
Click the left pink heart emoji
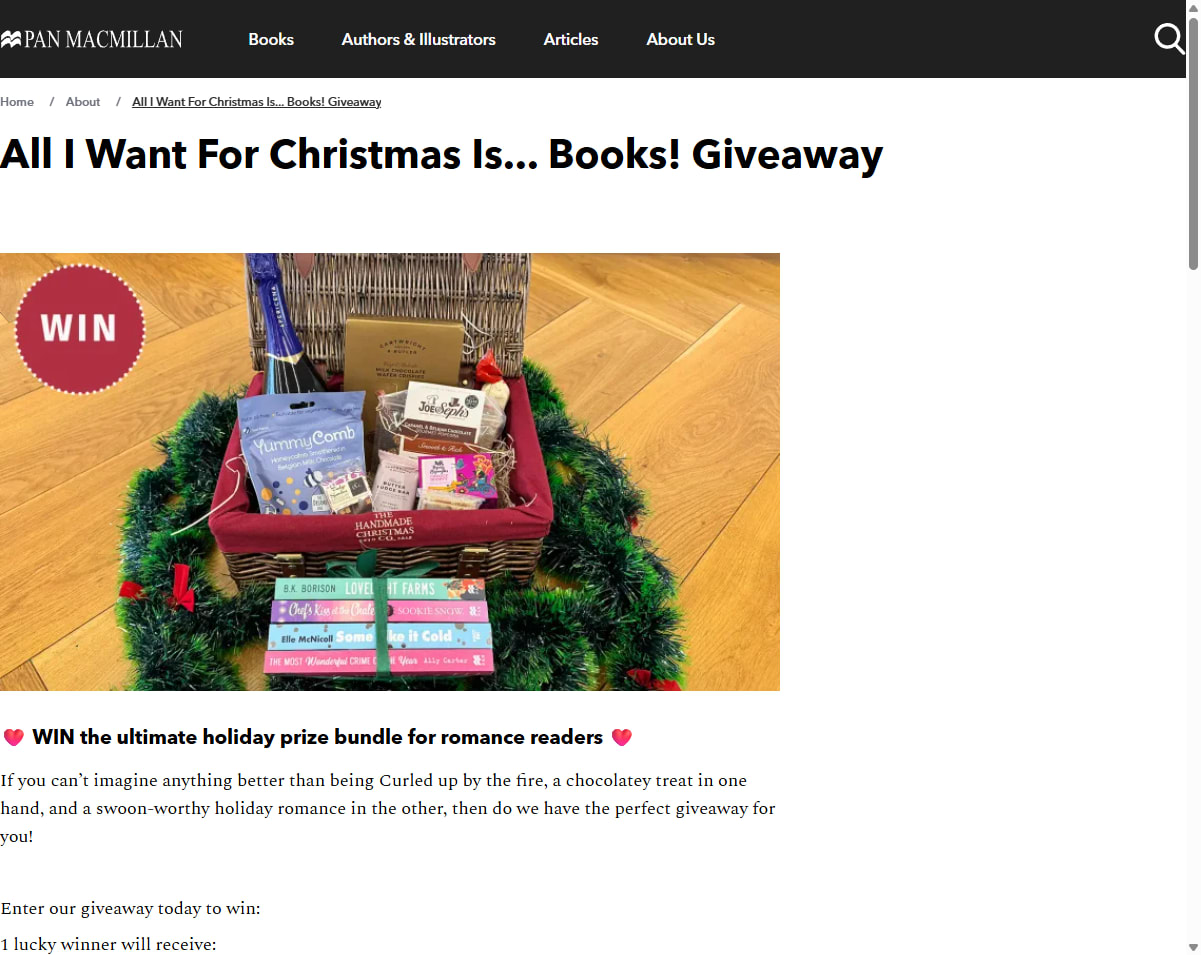(x=13, y=738)
